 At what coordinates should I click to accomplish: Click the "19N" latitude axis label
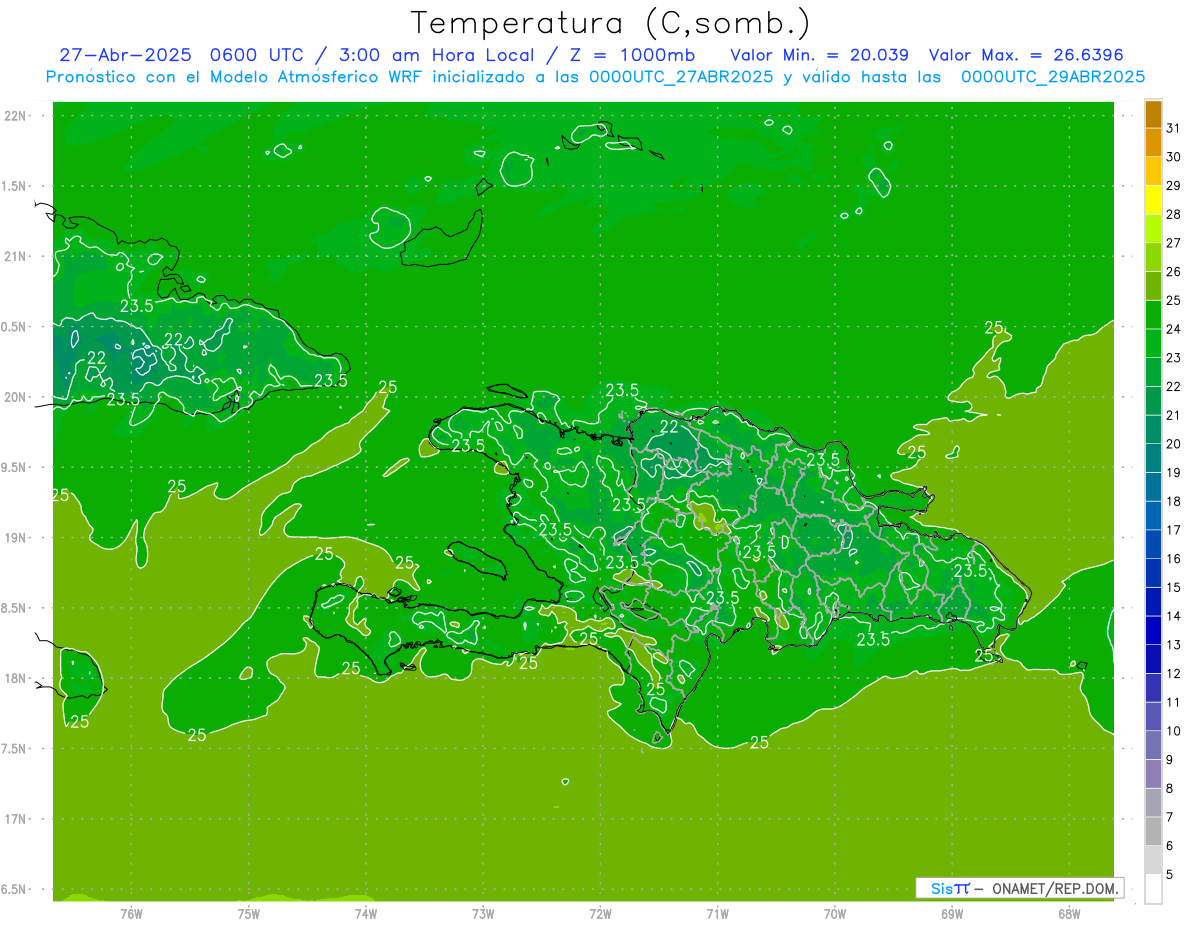point(16,538)
